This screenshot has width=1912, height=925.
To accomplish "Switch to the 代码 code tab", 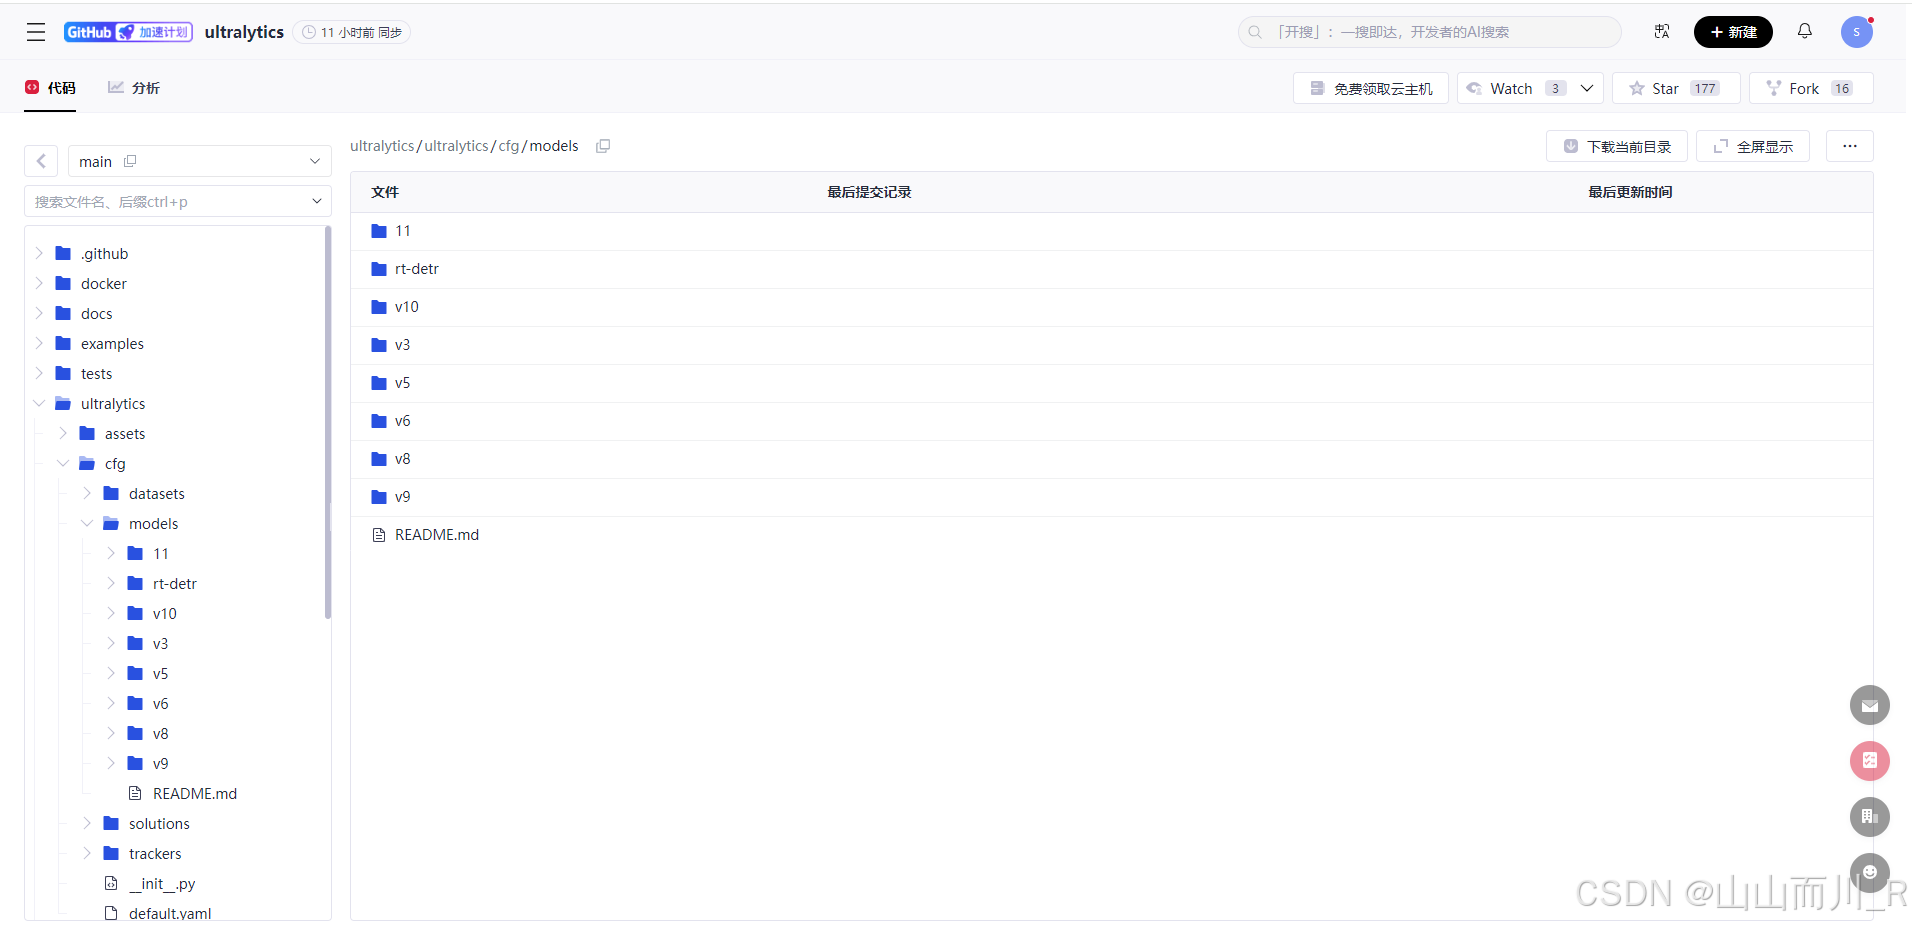I will coord(50,88).
